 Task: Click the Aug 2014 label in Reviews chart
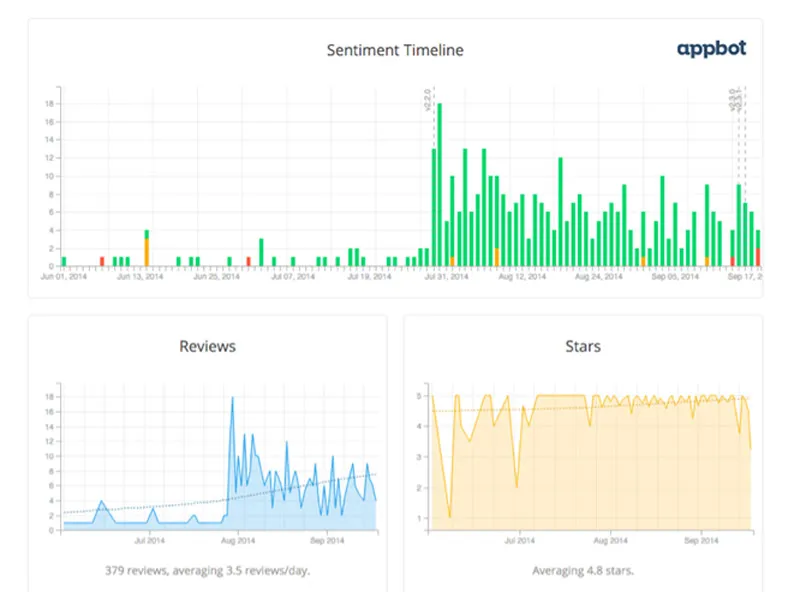click(237, 540)
